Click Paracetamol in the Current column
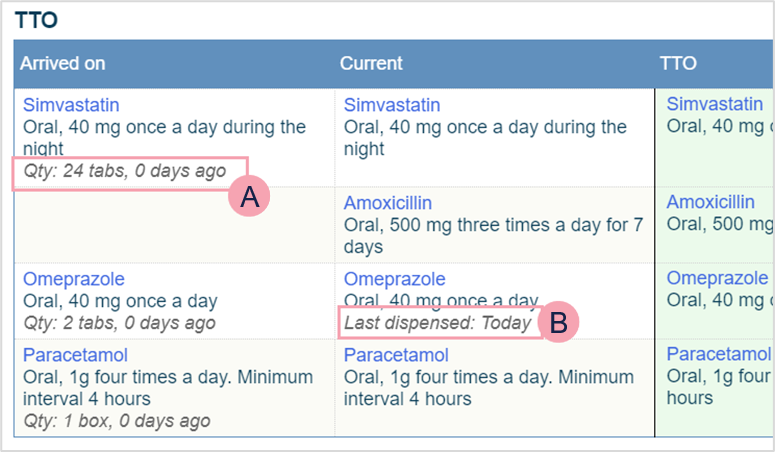The height and width of the screenshot is (452, 775). tap(395, 355)
